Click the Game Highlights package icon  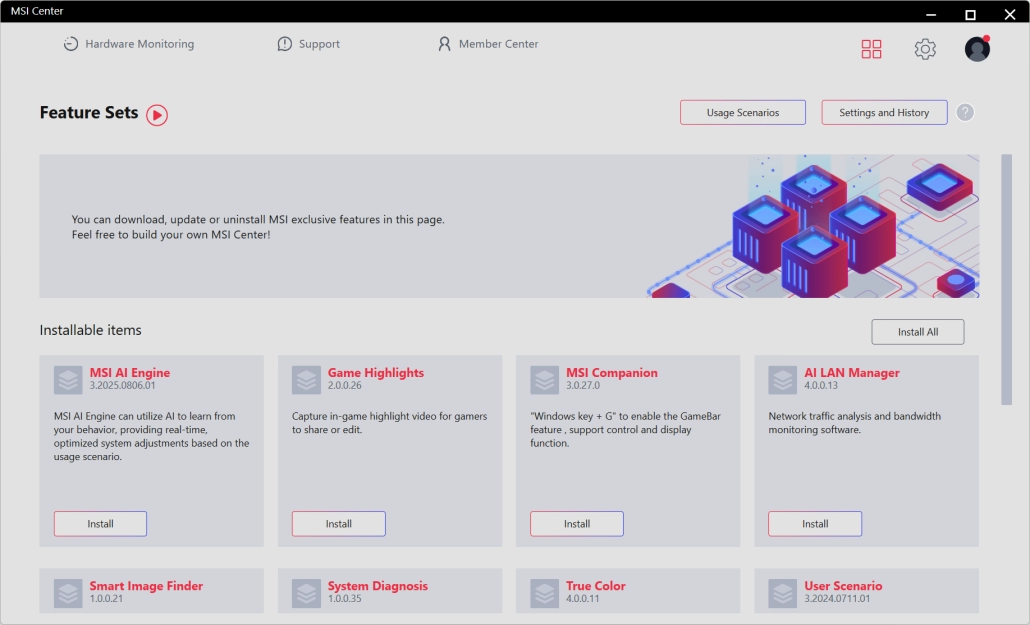click(306, 380)
